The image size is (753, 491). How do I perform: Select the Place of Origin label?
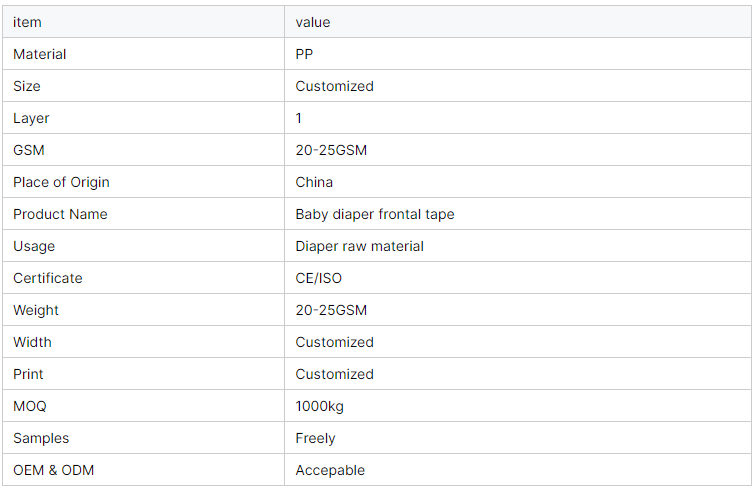(61, 182)
